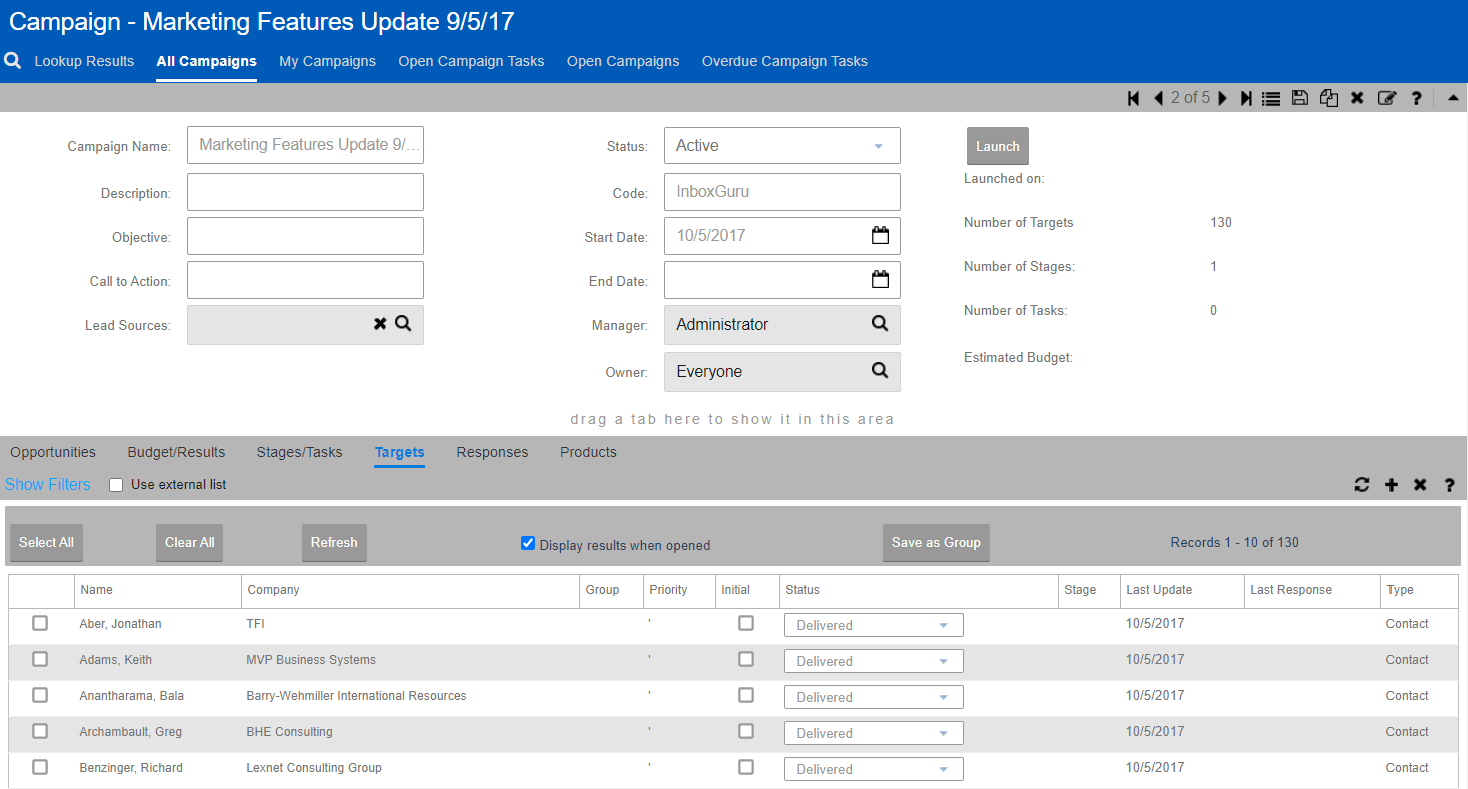Delete the campaign with the top toolbar X
The height and width of the screenshot is (789, 1468).
coord(1357,98)
